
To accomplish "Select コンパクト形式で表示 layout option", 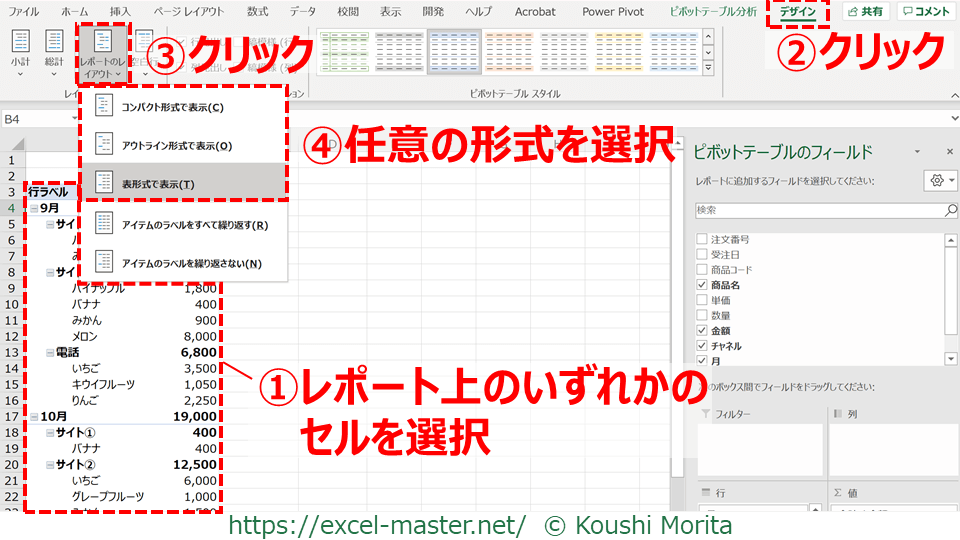I will (x=172, y=107).
